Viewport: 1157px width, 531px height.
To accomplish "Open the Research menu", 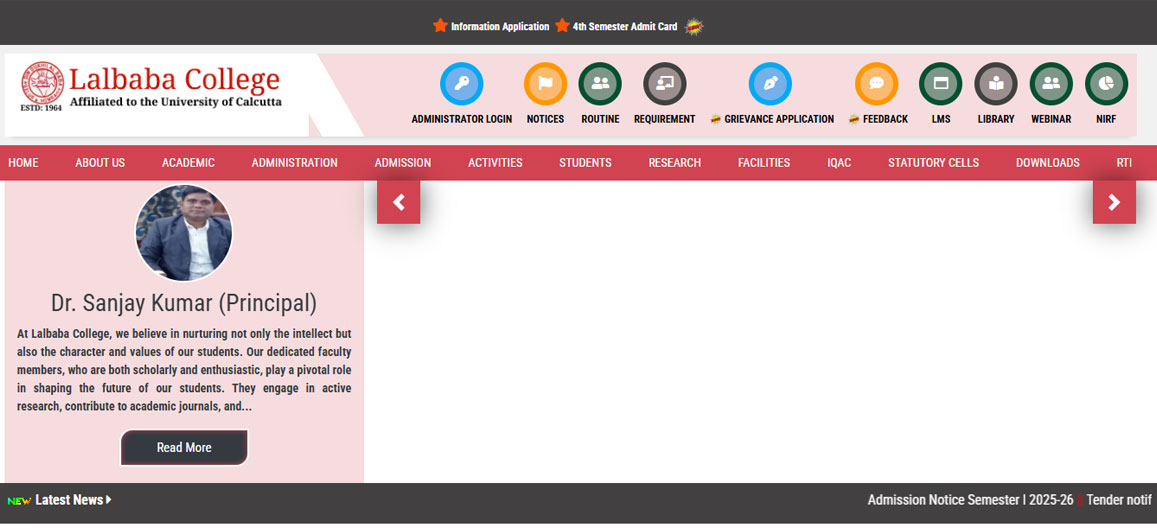I will (x=675, y=163).
